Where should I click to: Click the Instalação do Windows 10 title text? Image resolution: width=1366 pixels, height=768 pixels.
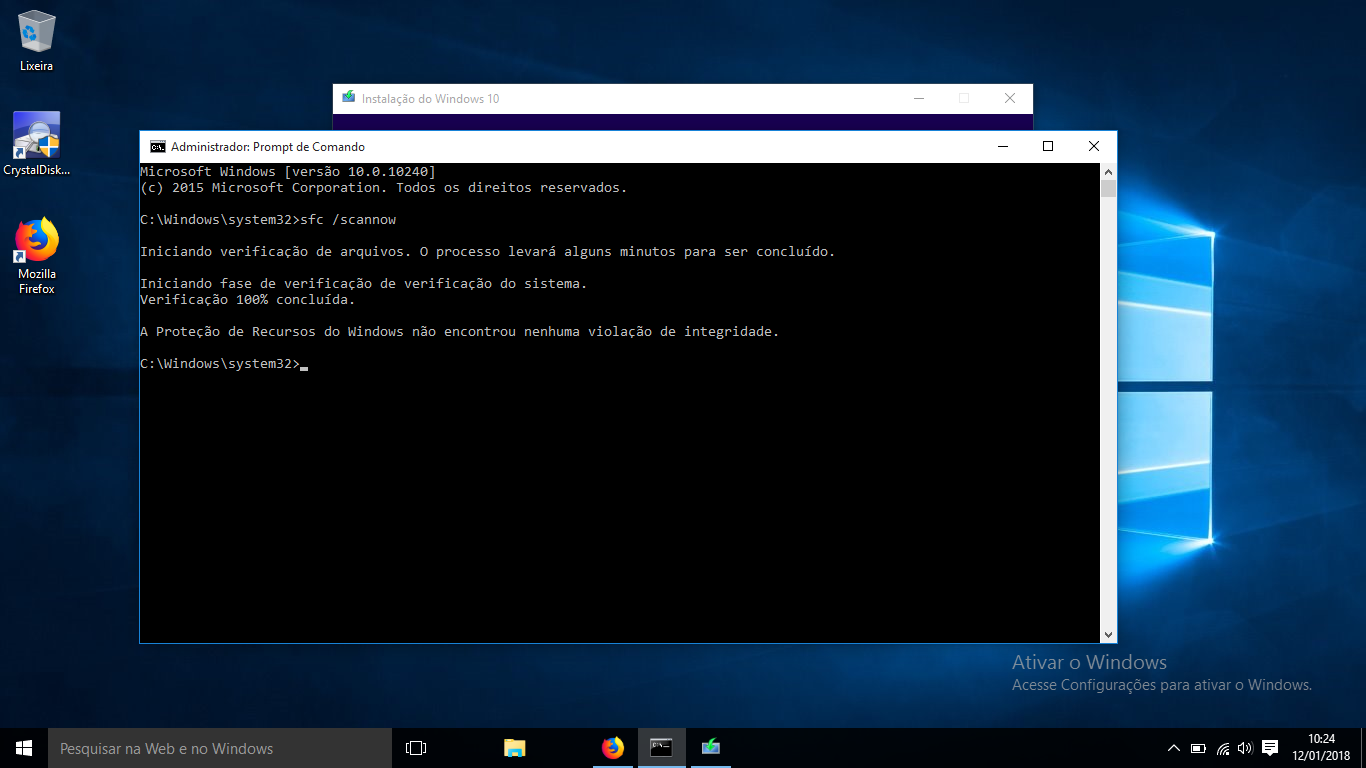[x=430, y=99]
